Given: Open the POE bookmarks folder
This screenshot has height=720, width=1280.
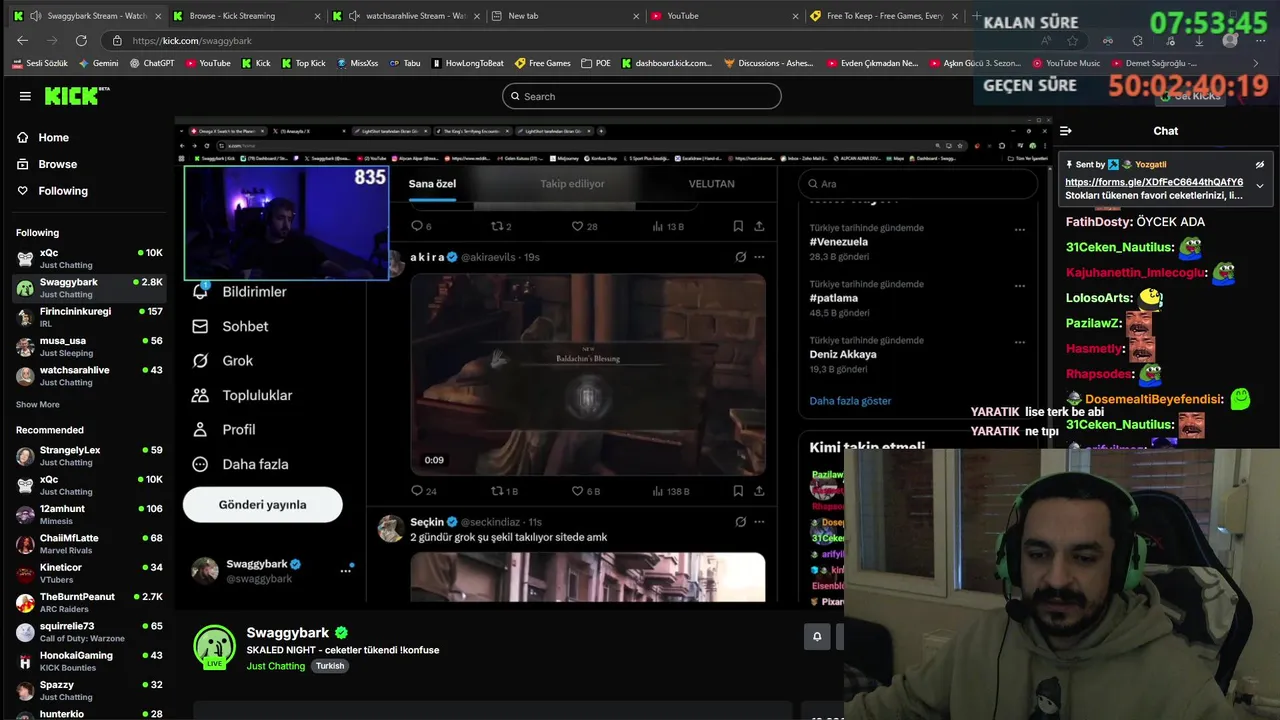Looking at the screenshot, I should point(596,63).
